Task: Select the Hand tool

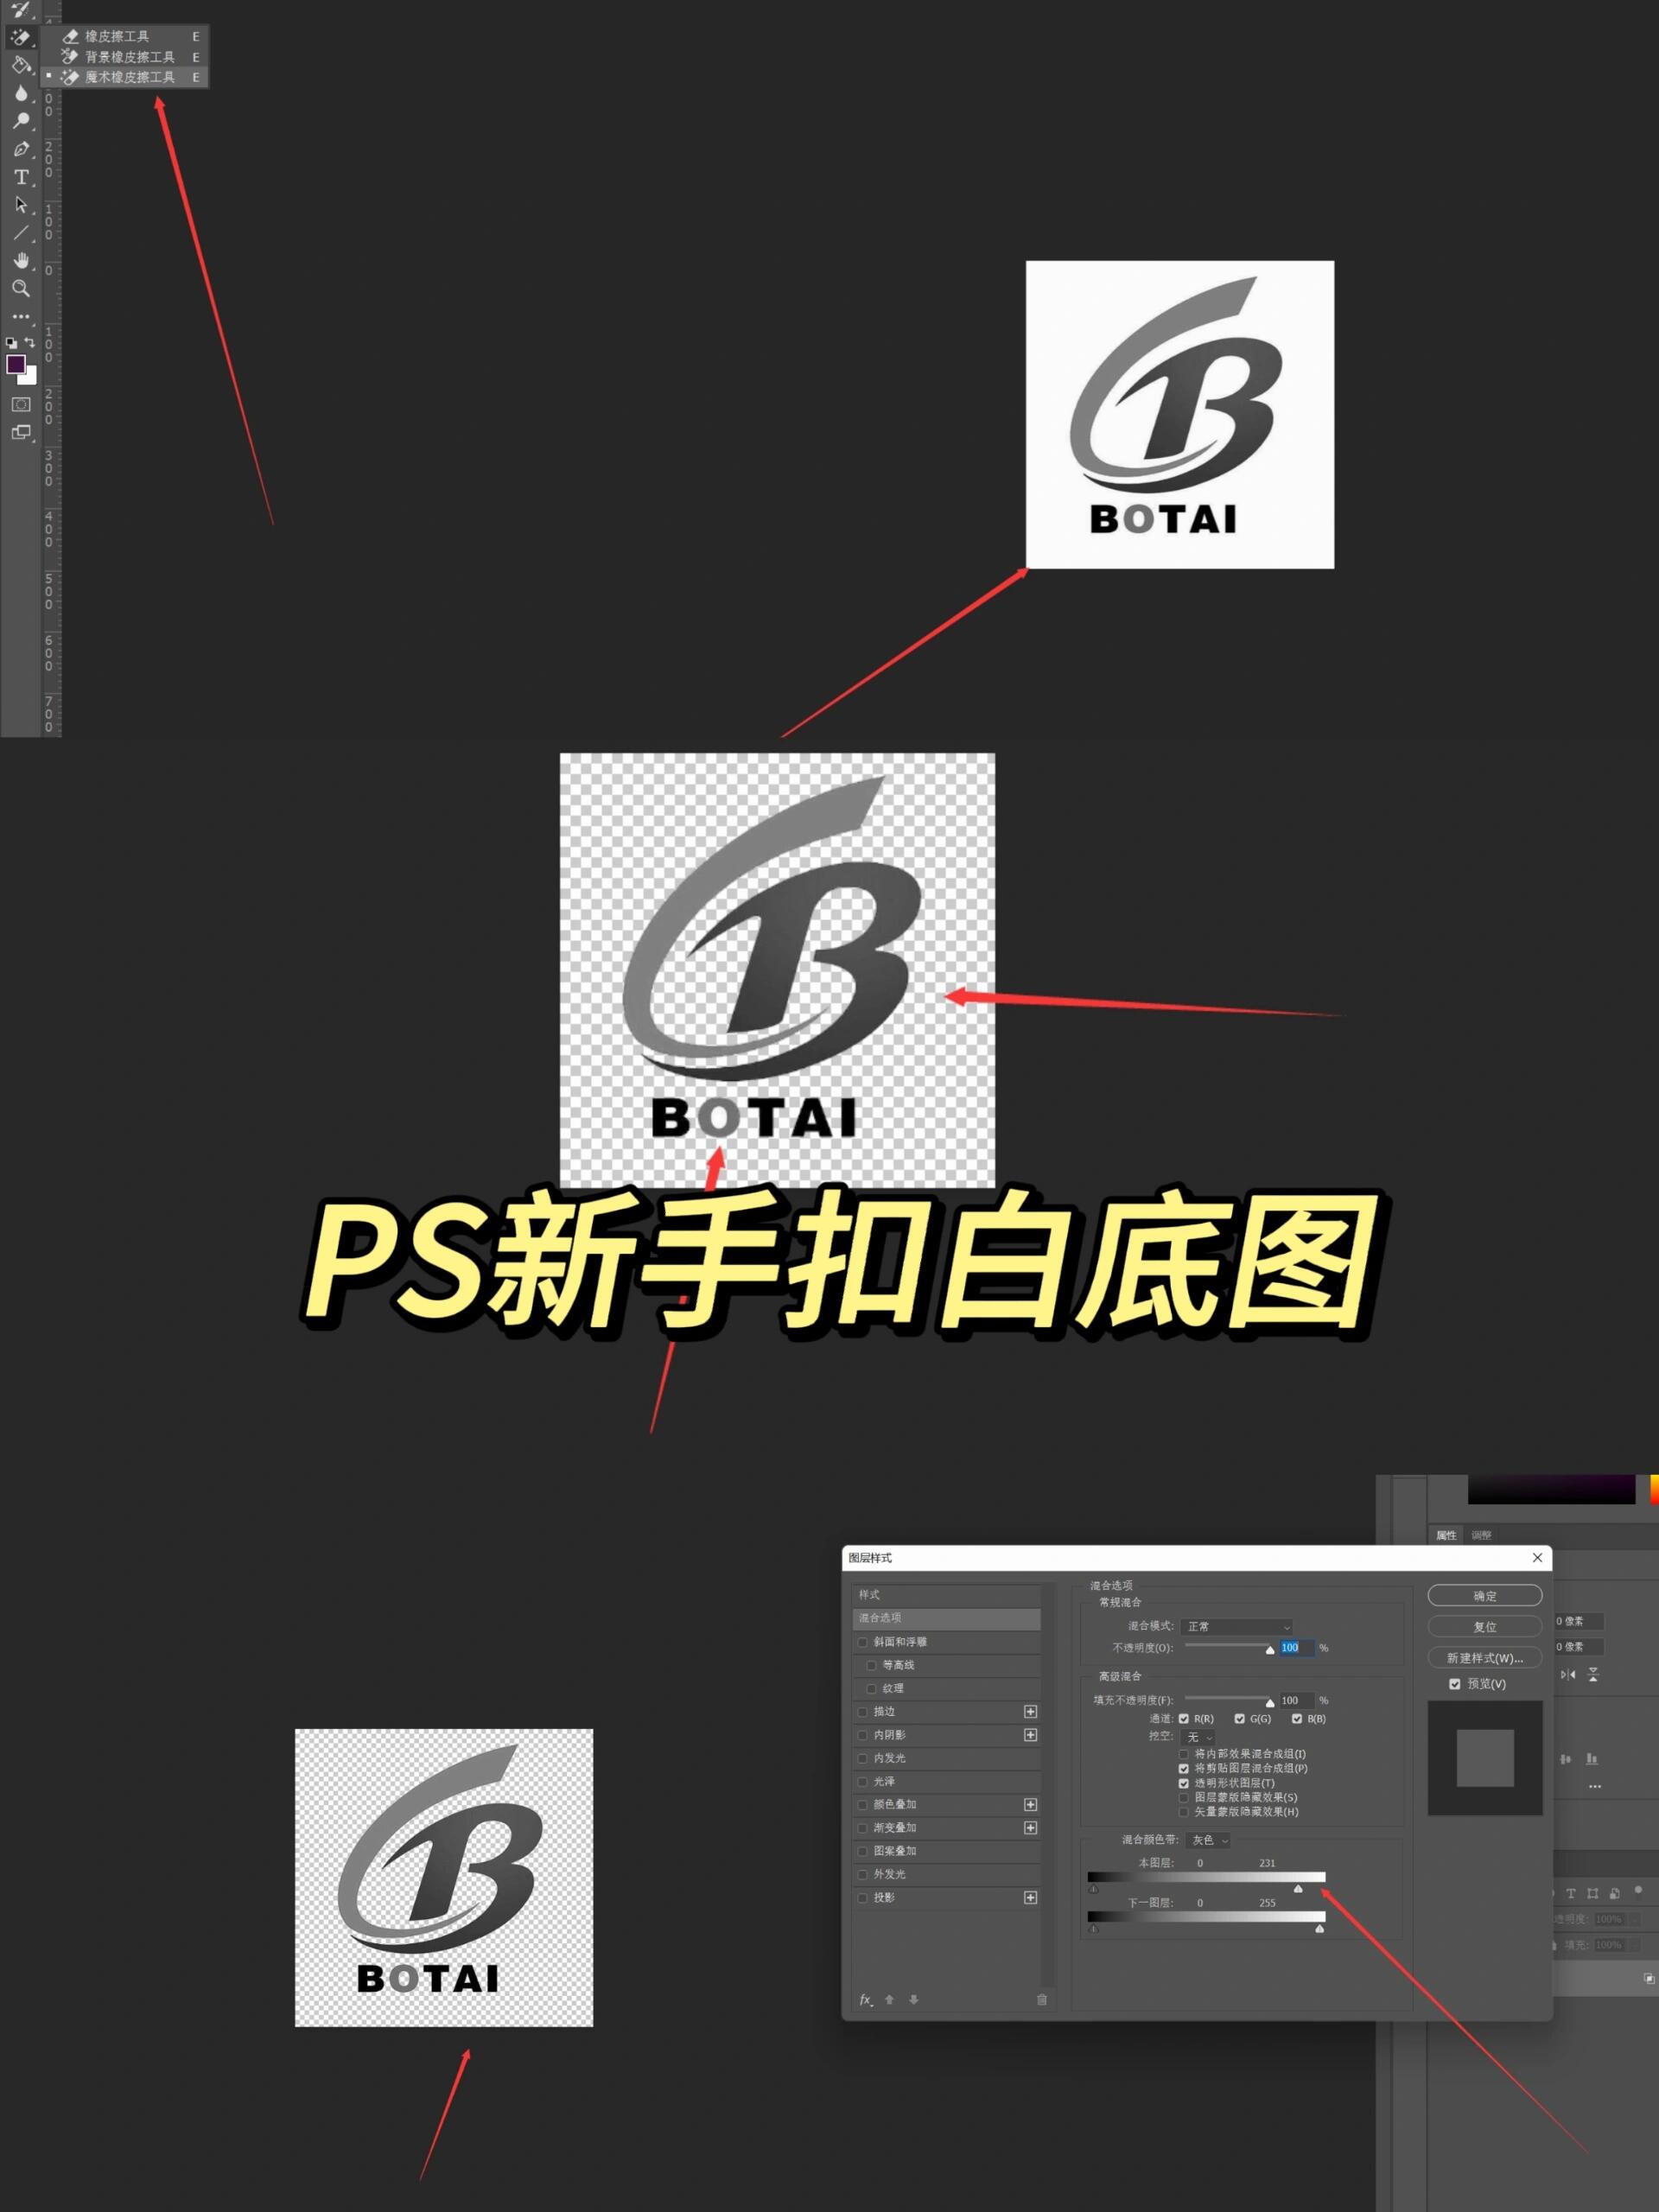Action: pos(20,261)
